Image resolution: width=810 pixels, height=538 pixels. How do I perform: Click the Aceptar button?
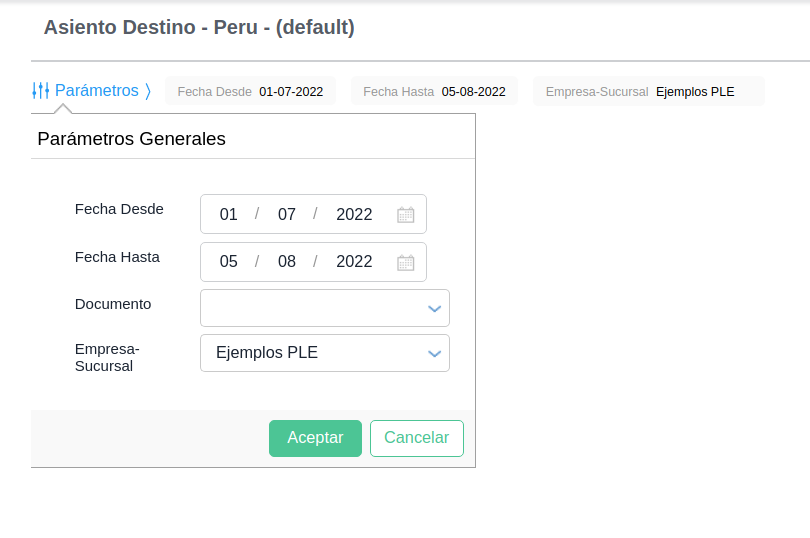pyautogui.click(x=315, y=438)
